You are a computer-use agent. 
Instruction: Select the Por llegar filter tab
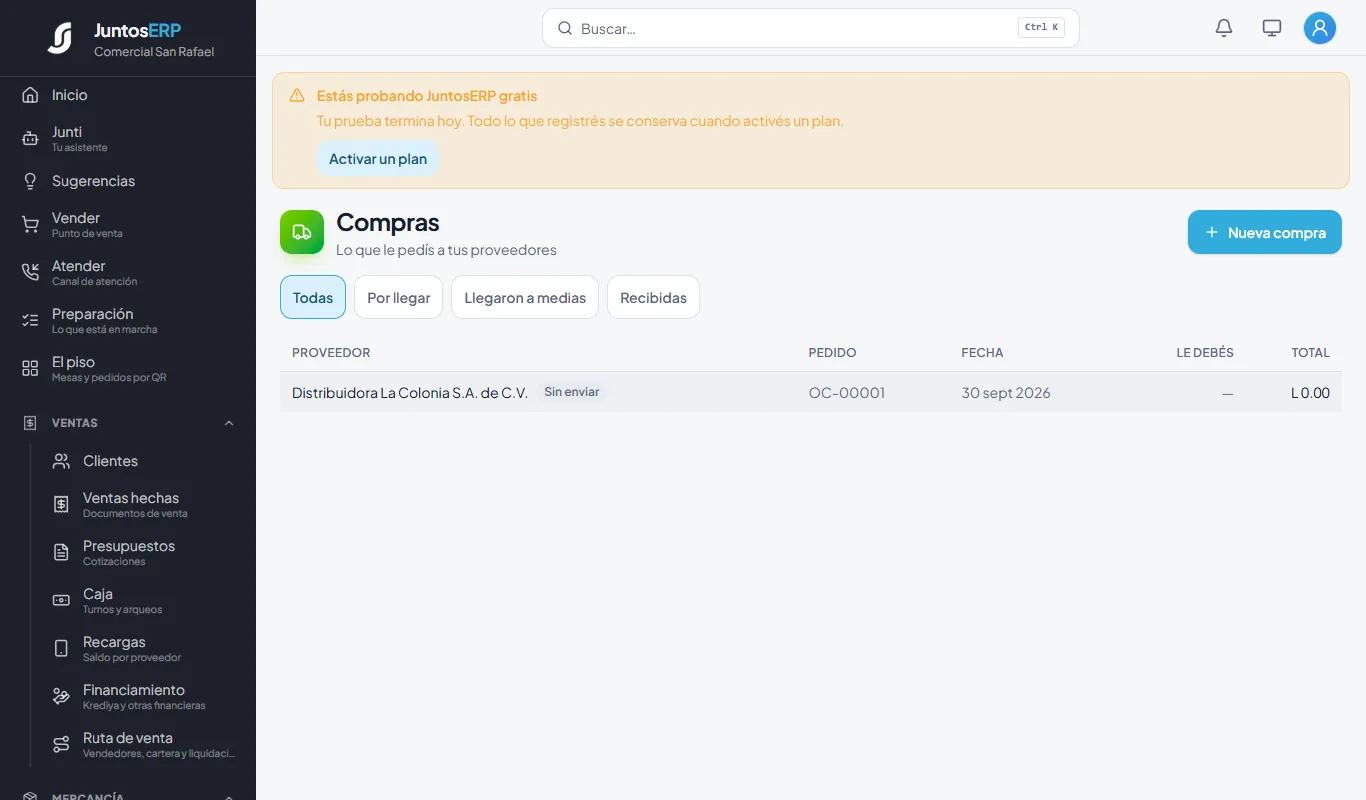coord(398,298)
